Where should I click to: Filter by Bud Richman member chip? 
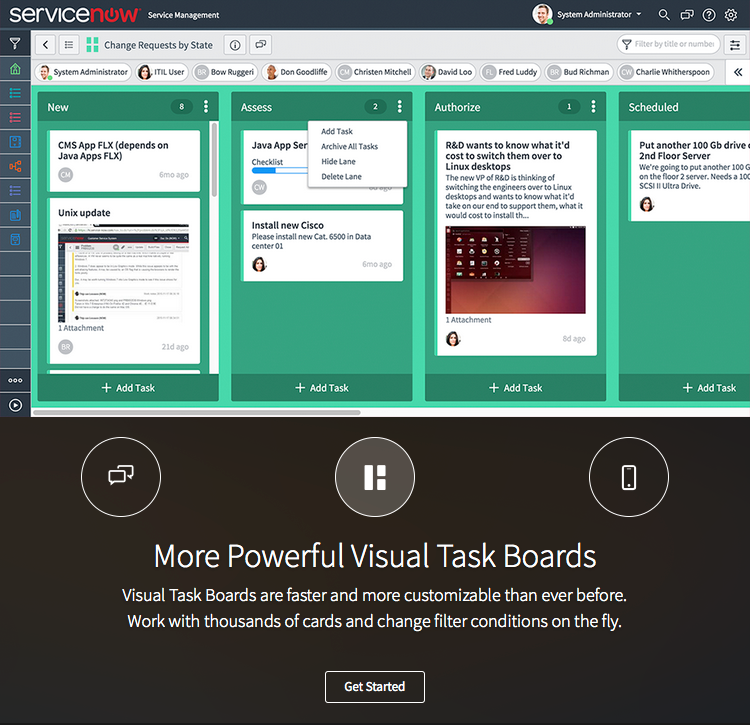point(579,72)
